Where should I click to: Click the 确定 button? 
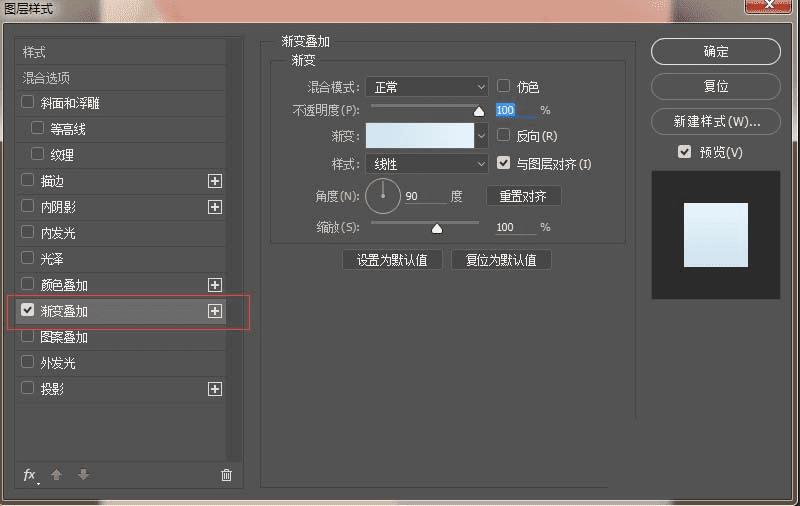click(716, 52)
